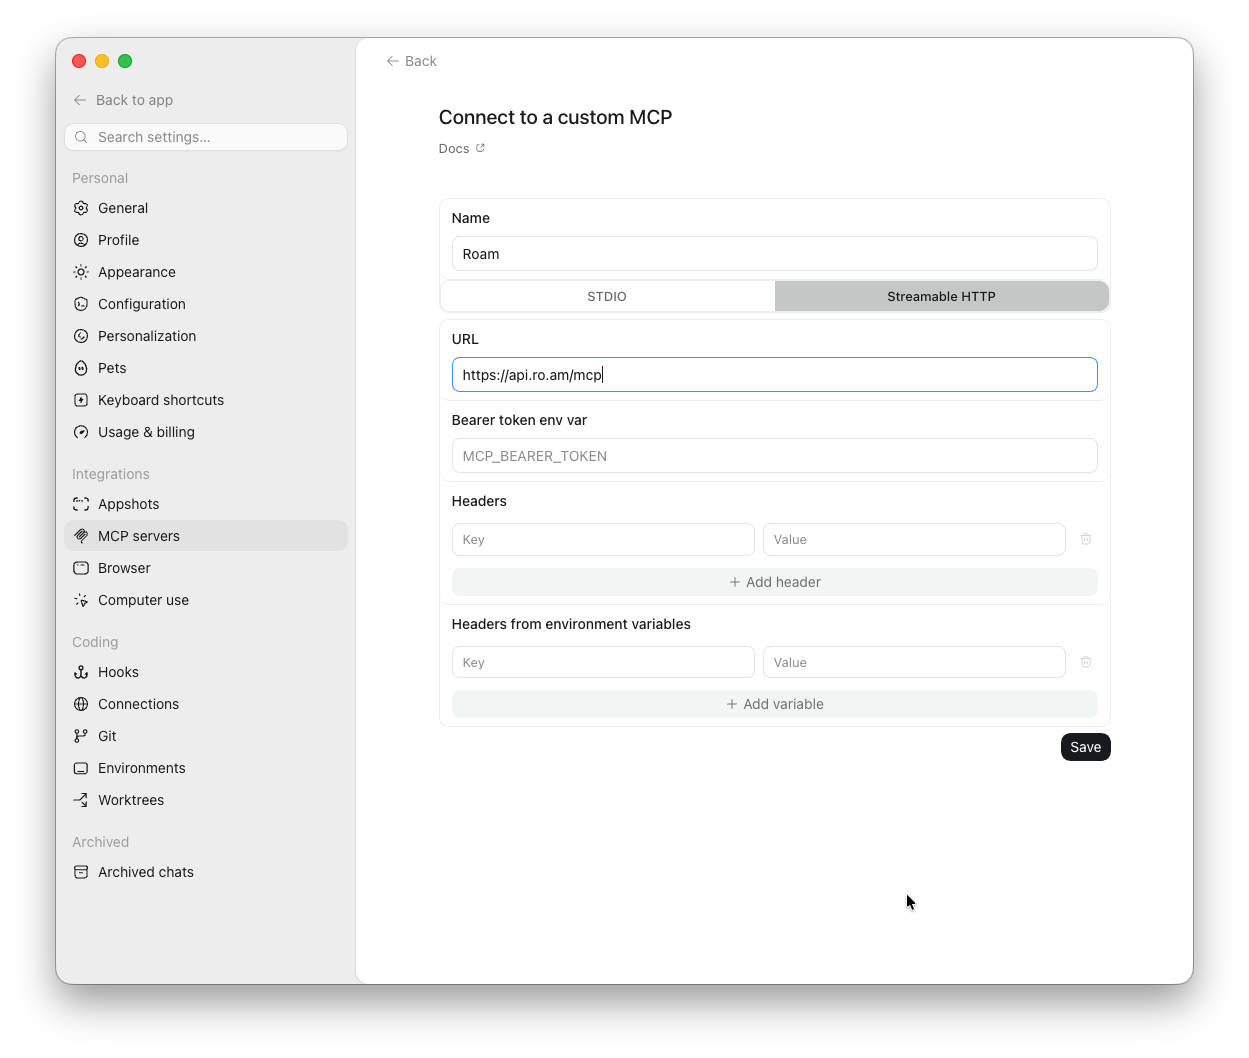
Task: Click the Bearer token env var field
Action: [775, 456]
